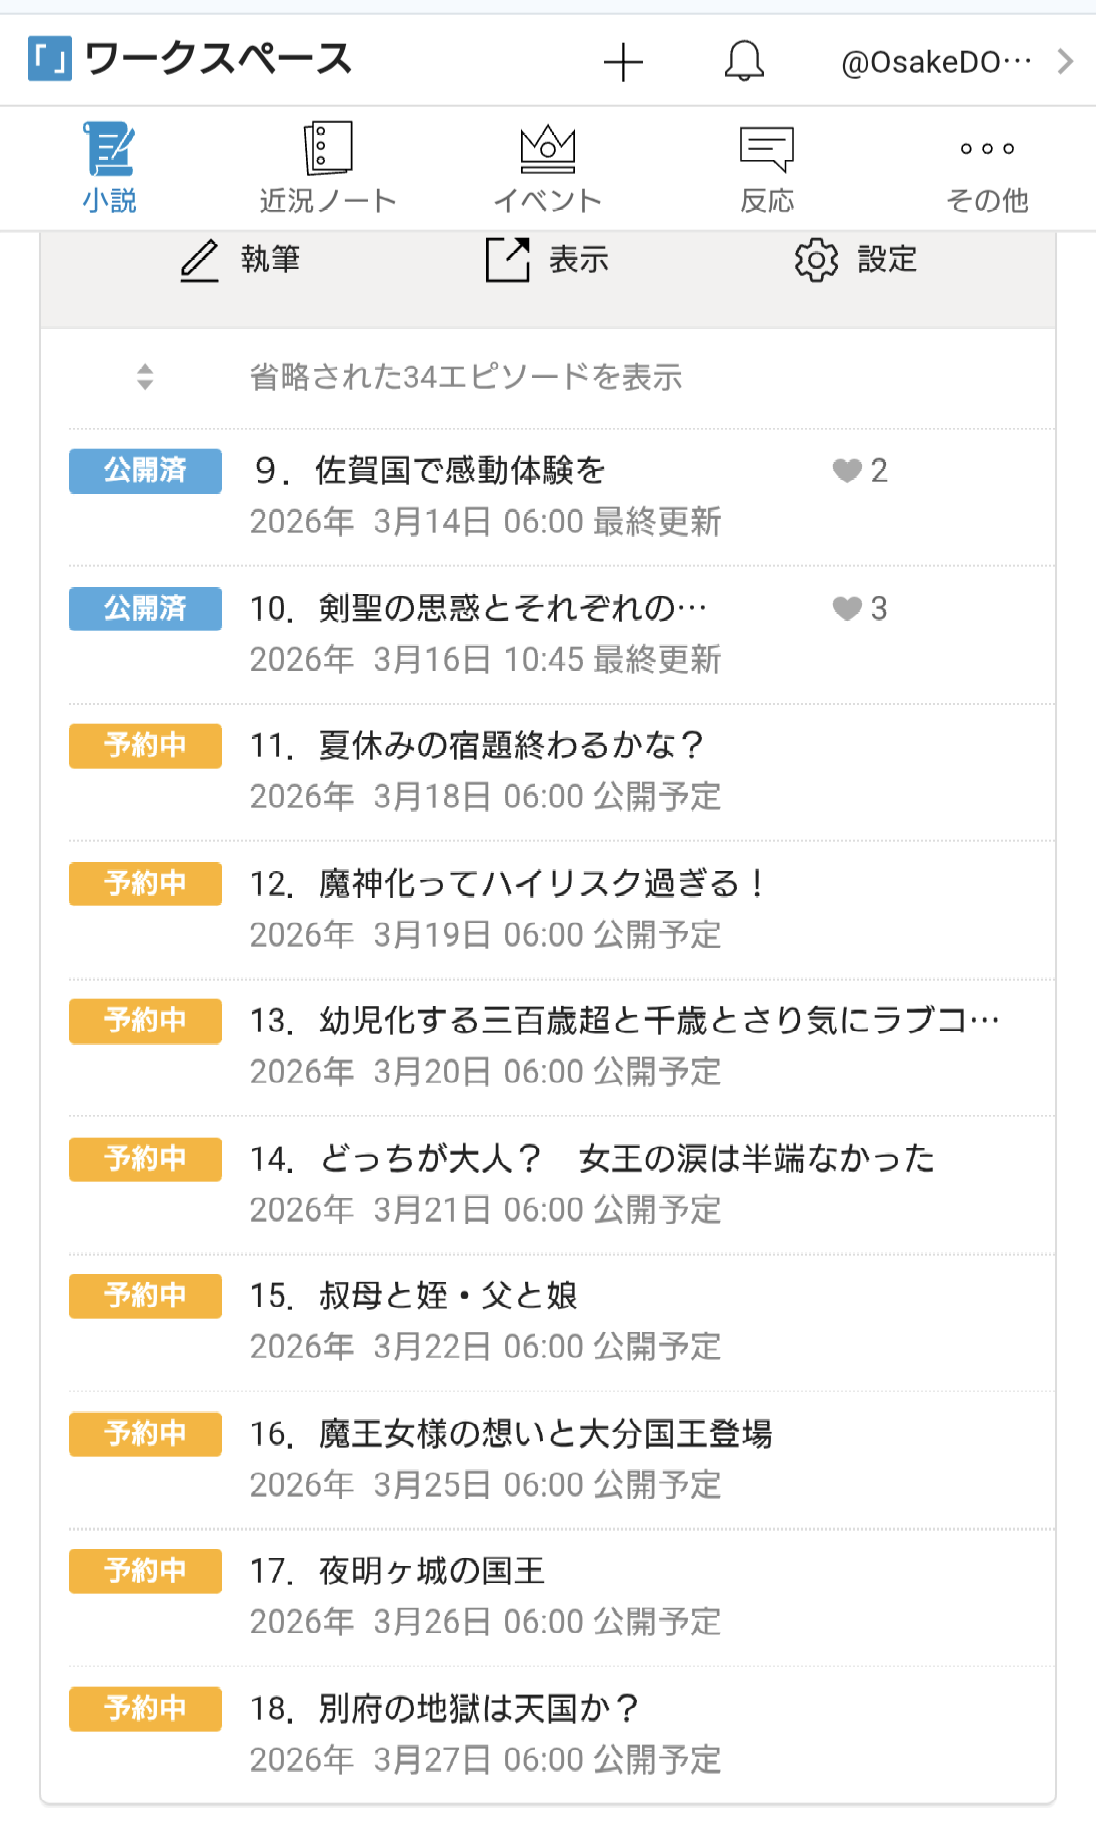Open notifications bell
1096x1829 pixels.
pos(744,62)
